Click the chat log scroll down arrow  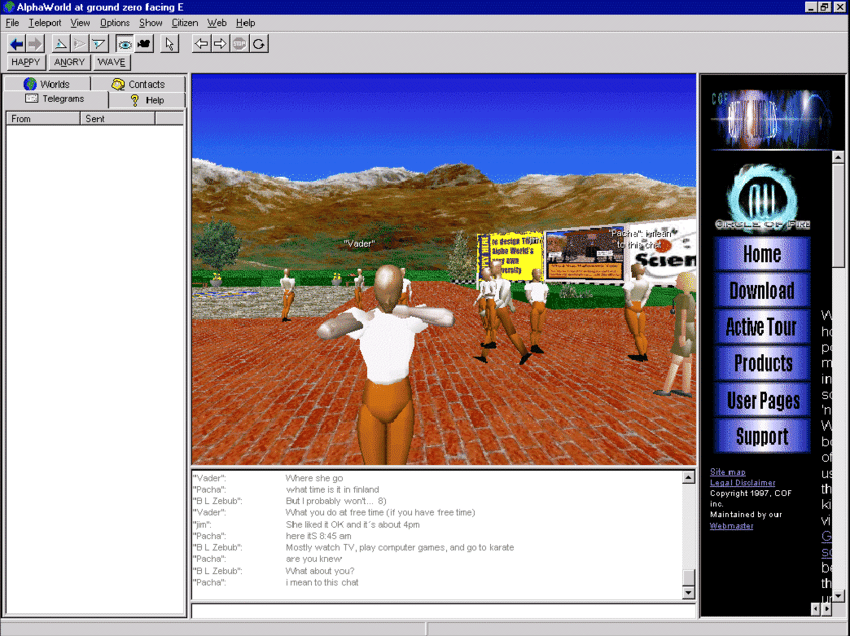[688, 593]
